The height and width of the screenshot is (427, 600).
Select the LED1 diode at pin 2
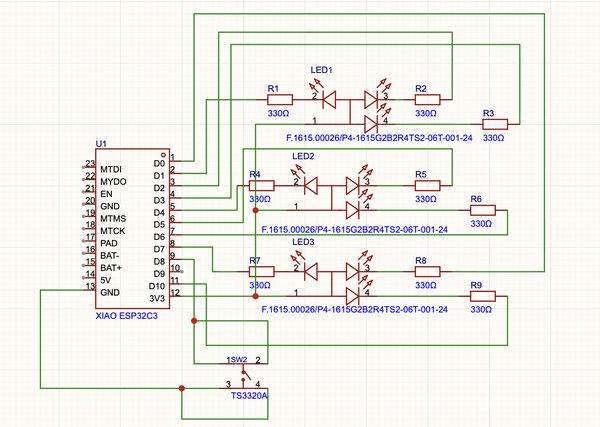[329, 100]
